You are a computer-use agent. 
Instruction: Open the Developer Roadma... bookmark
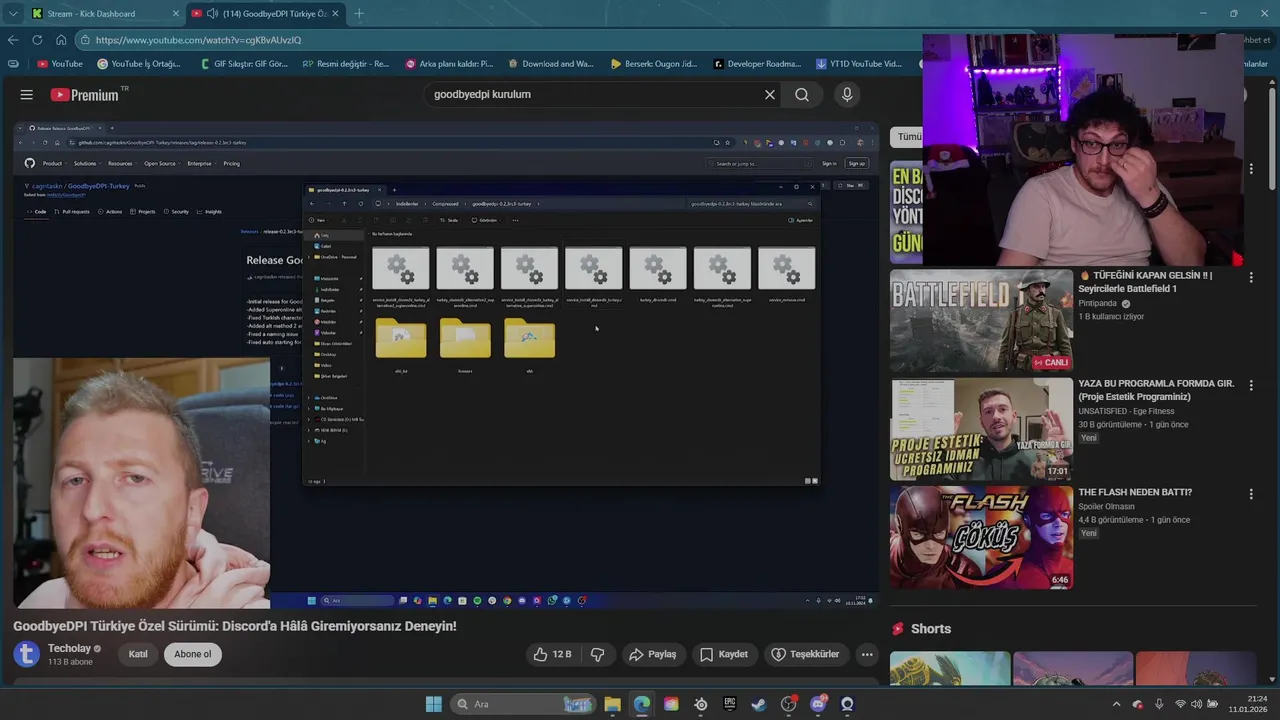point(757,64)
